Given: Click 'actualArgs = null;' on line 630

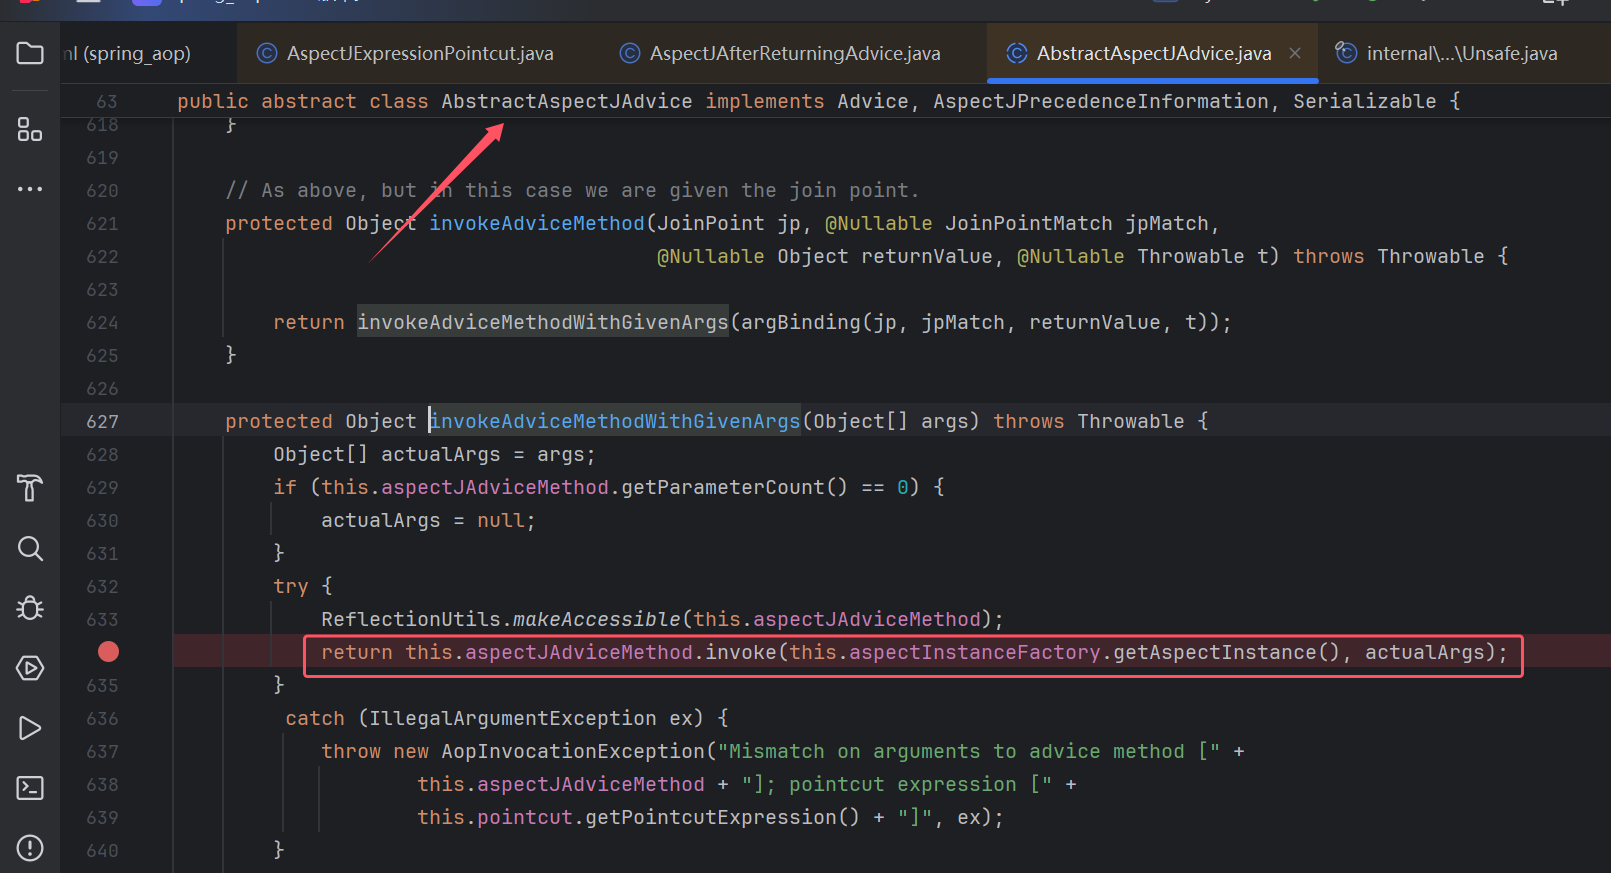Looking at the screenshot, I should pos(429,520).
